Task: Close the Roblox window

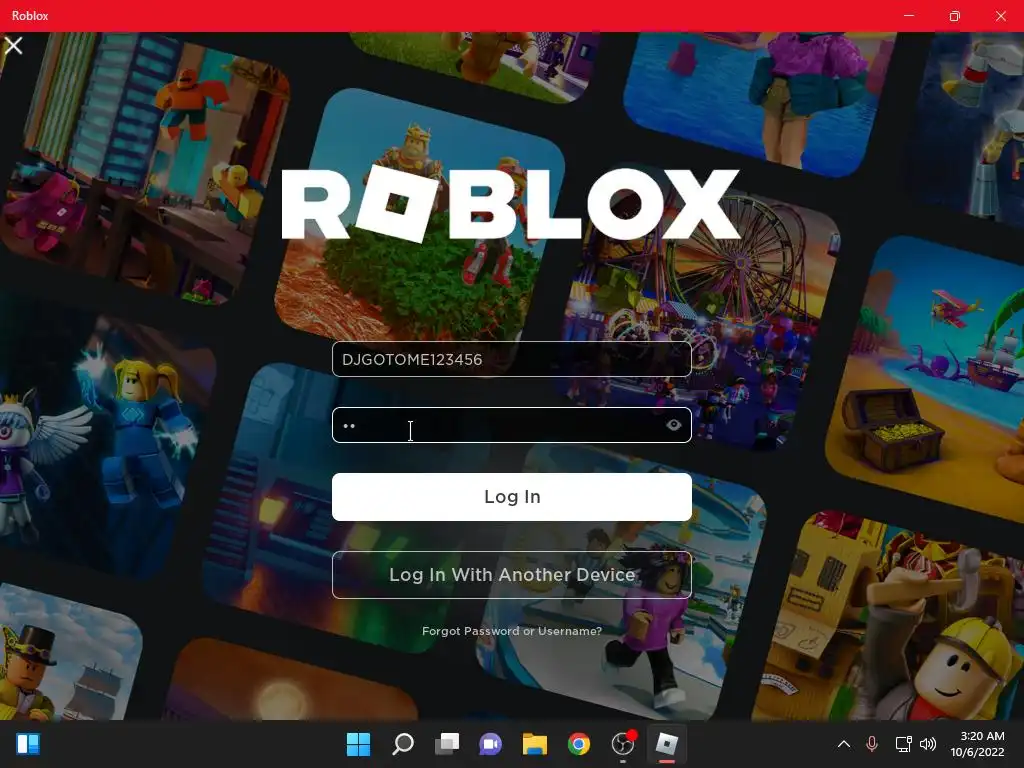Action: [x=1000, y=16]
